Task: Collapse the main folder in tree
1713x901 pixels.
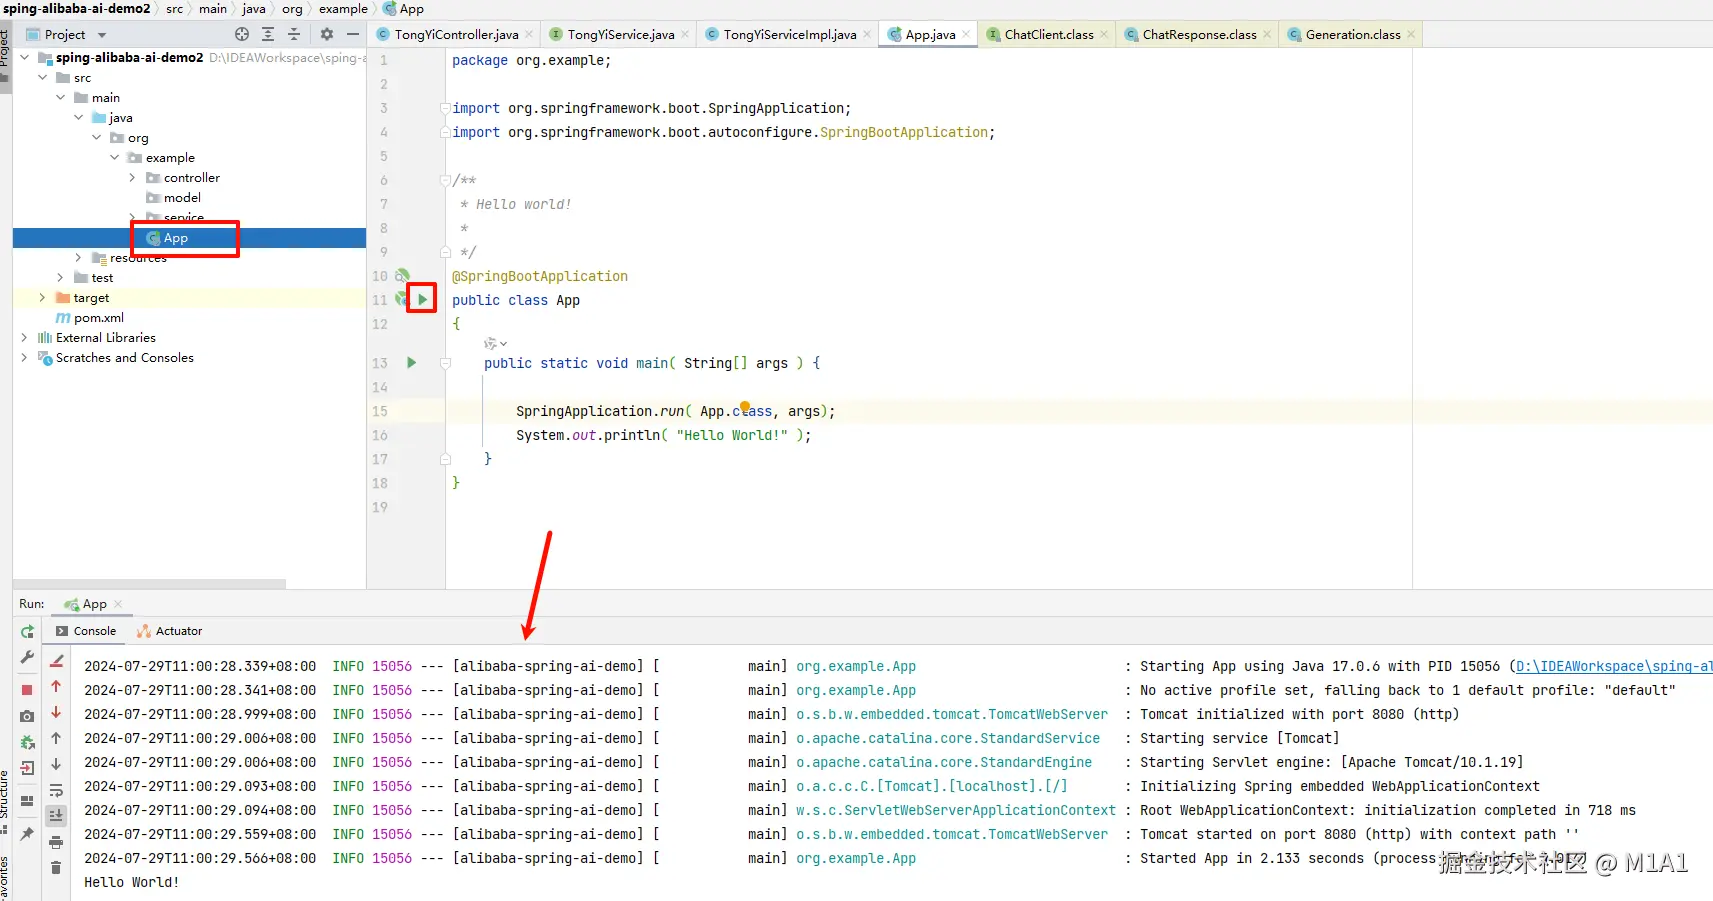Action: (61, 98)
